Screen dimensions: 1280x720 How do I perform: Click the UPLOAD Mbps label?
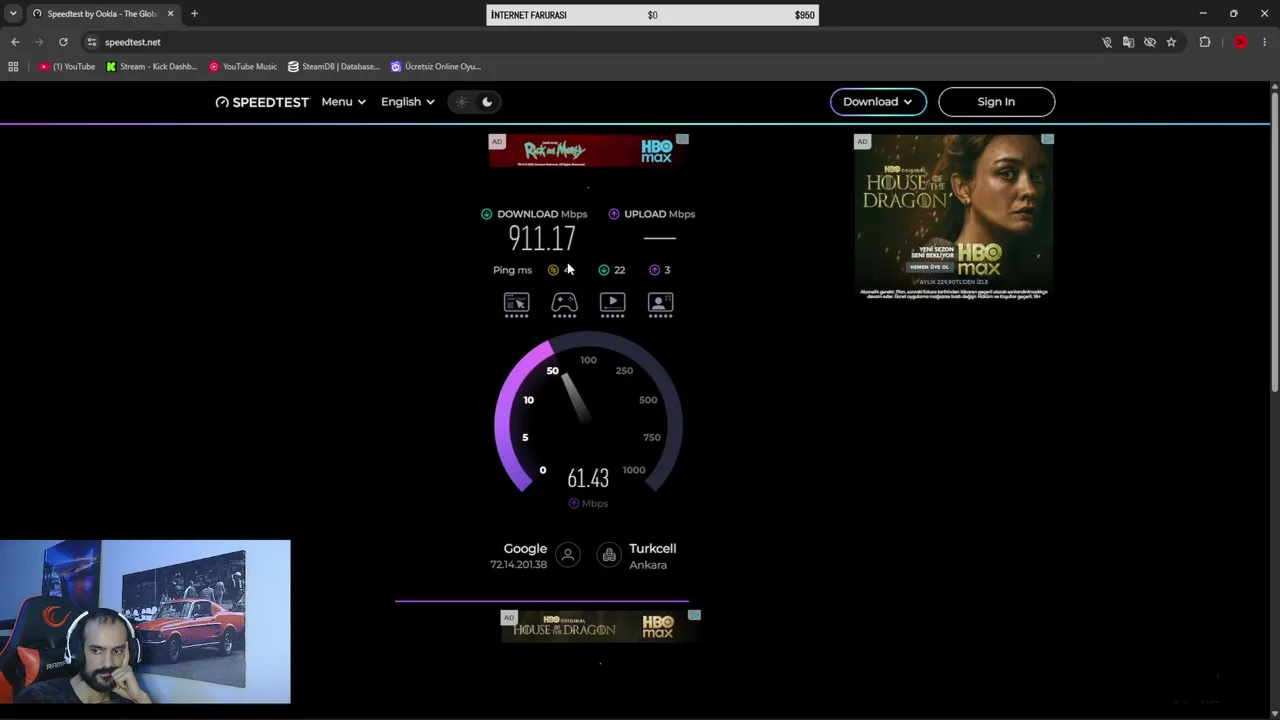pos(659,214)
